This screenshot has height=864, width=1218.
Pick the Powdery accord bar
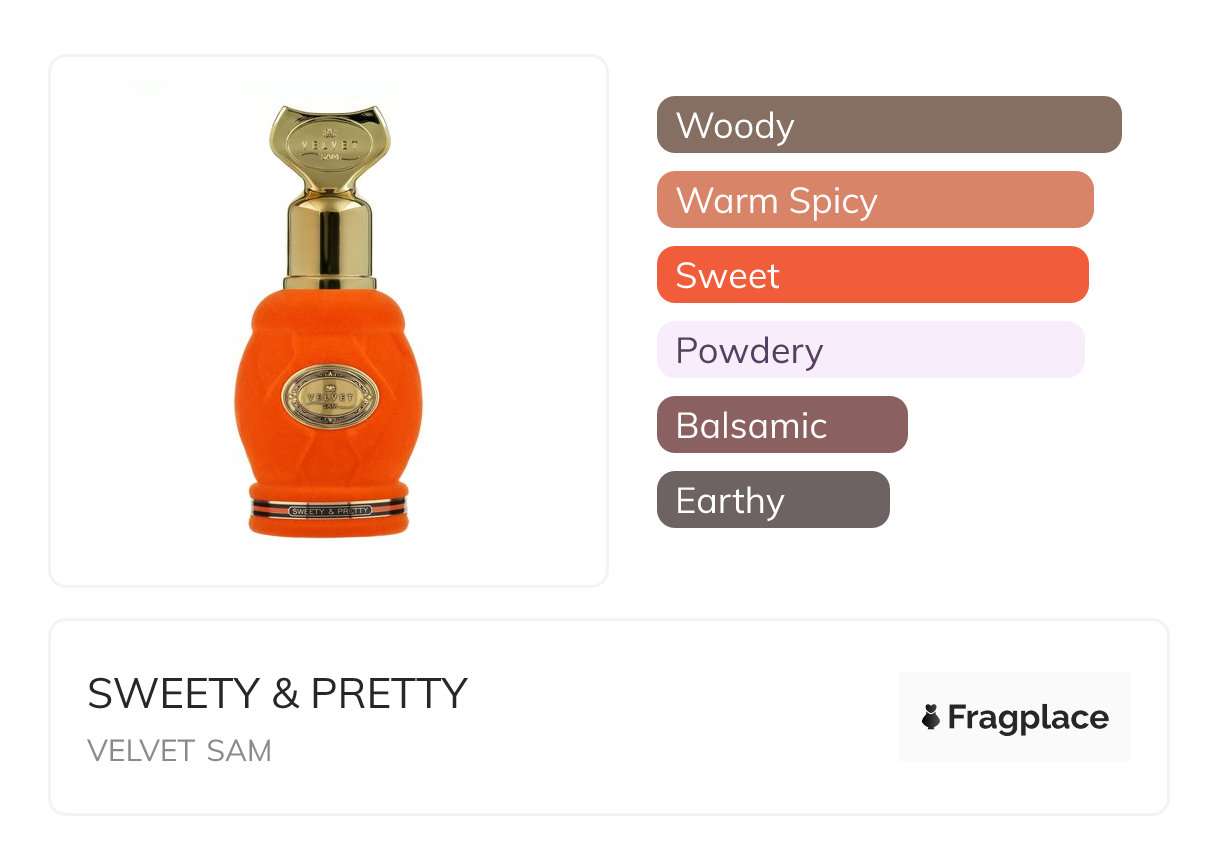click(870, 350)
